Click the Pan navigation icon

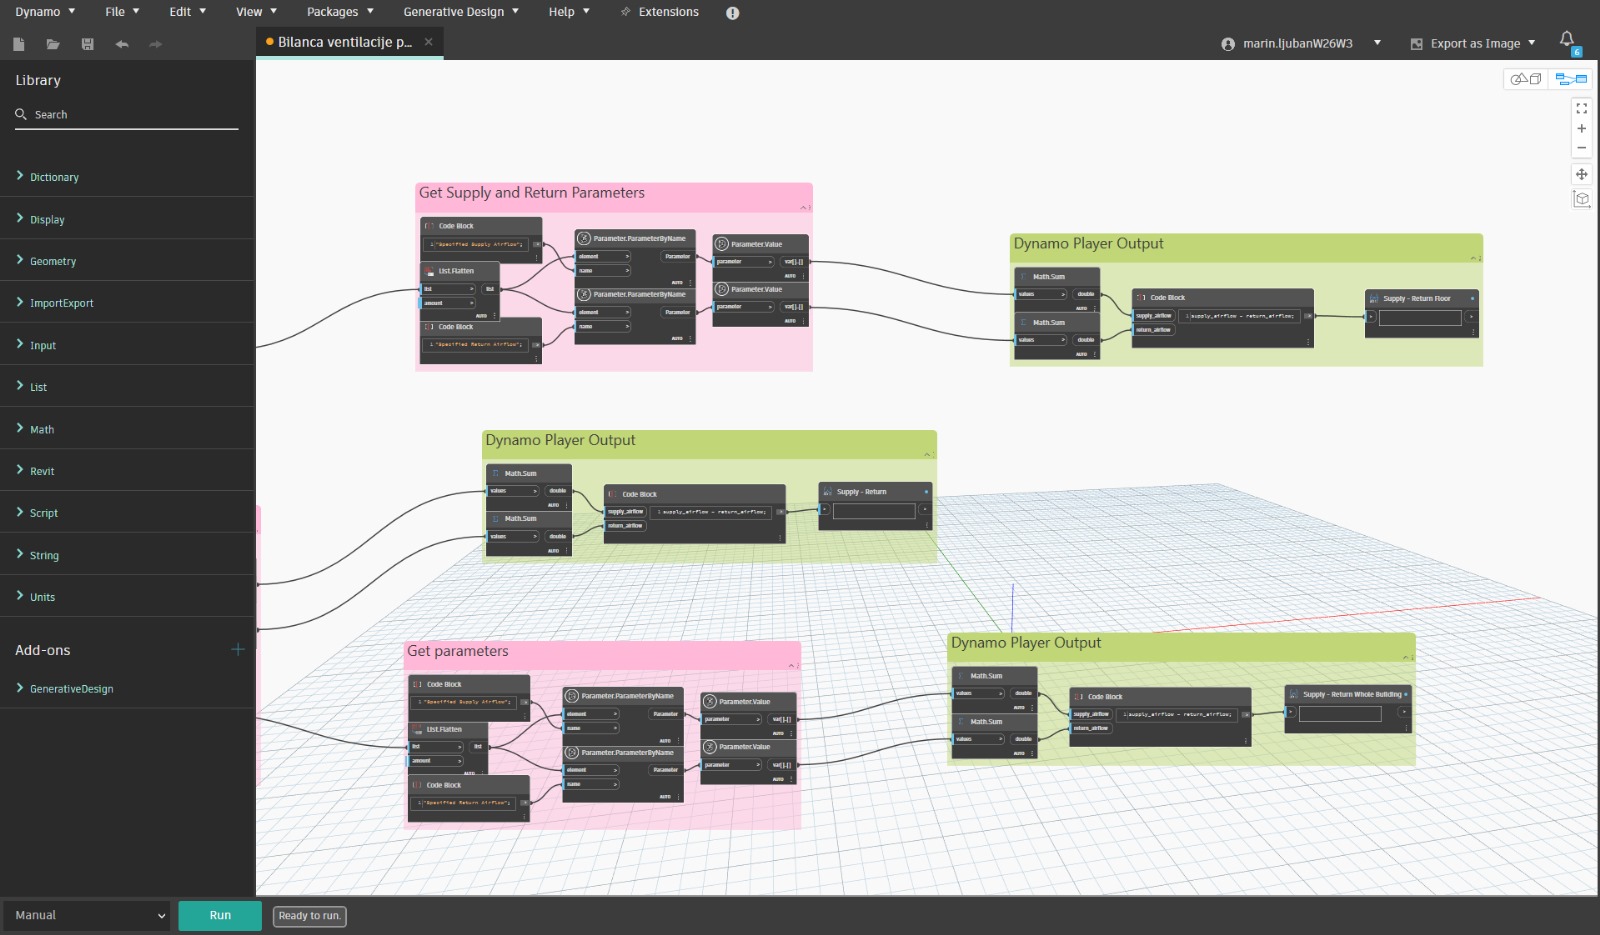[1582, 174]
